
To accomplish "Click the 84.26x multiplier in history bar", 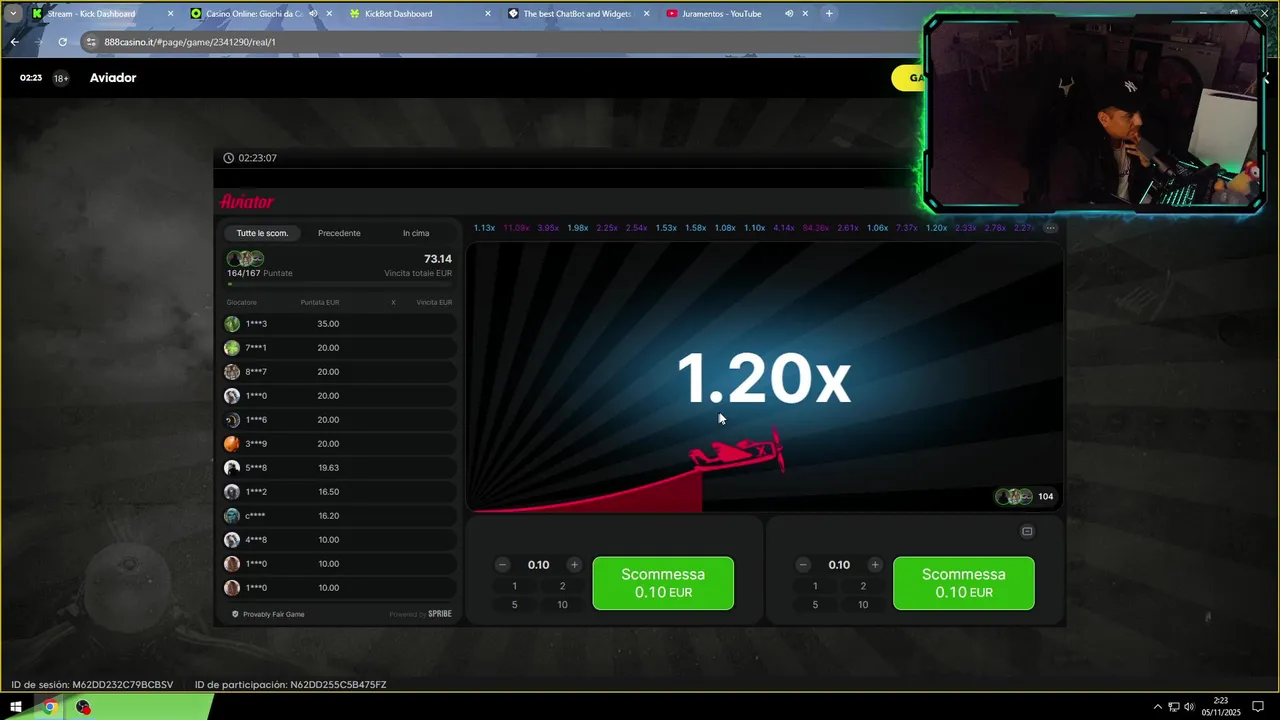I will tap(815, 228).
